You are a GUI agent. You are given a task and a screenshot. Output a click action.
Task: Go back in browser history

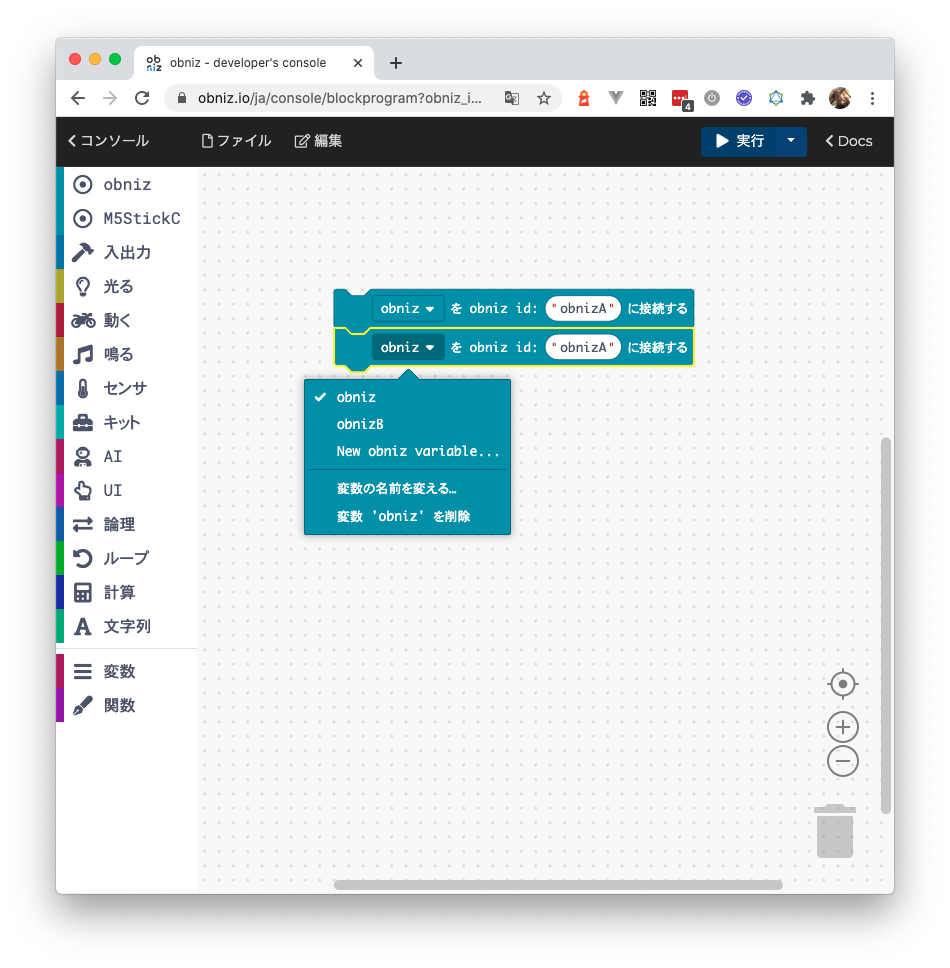pos(78,98)
